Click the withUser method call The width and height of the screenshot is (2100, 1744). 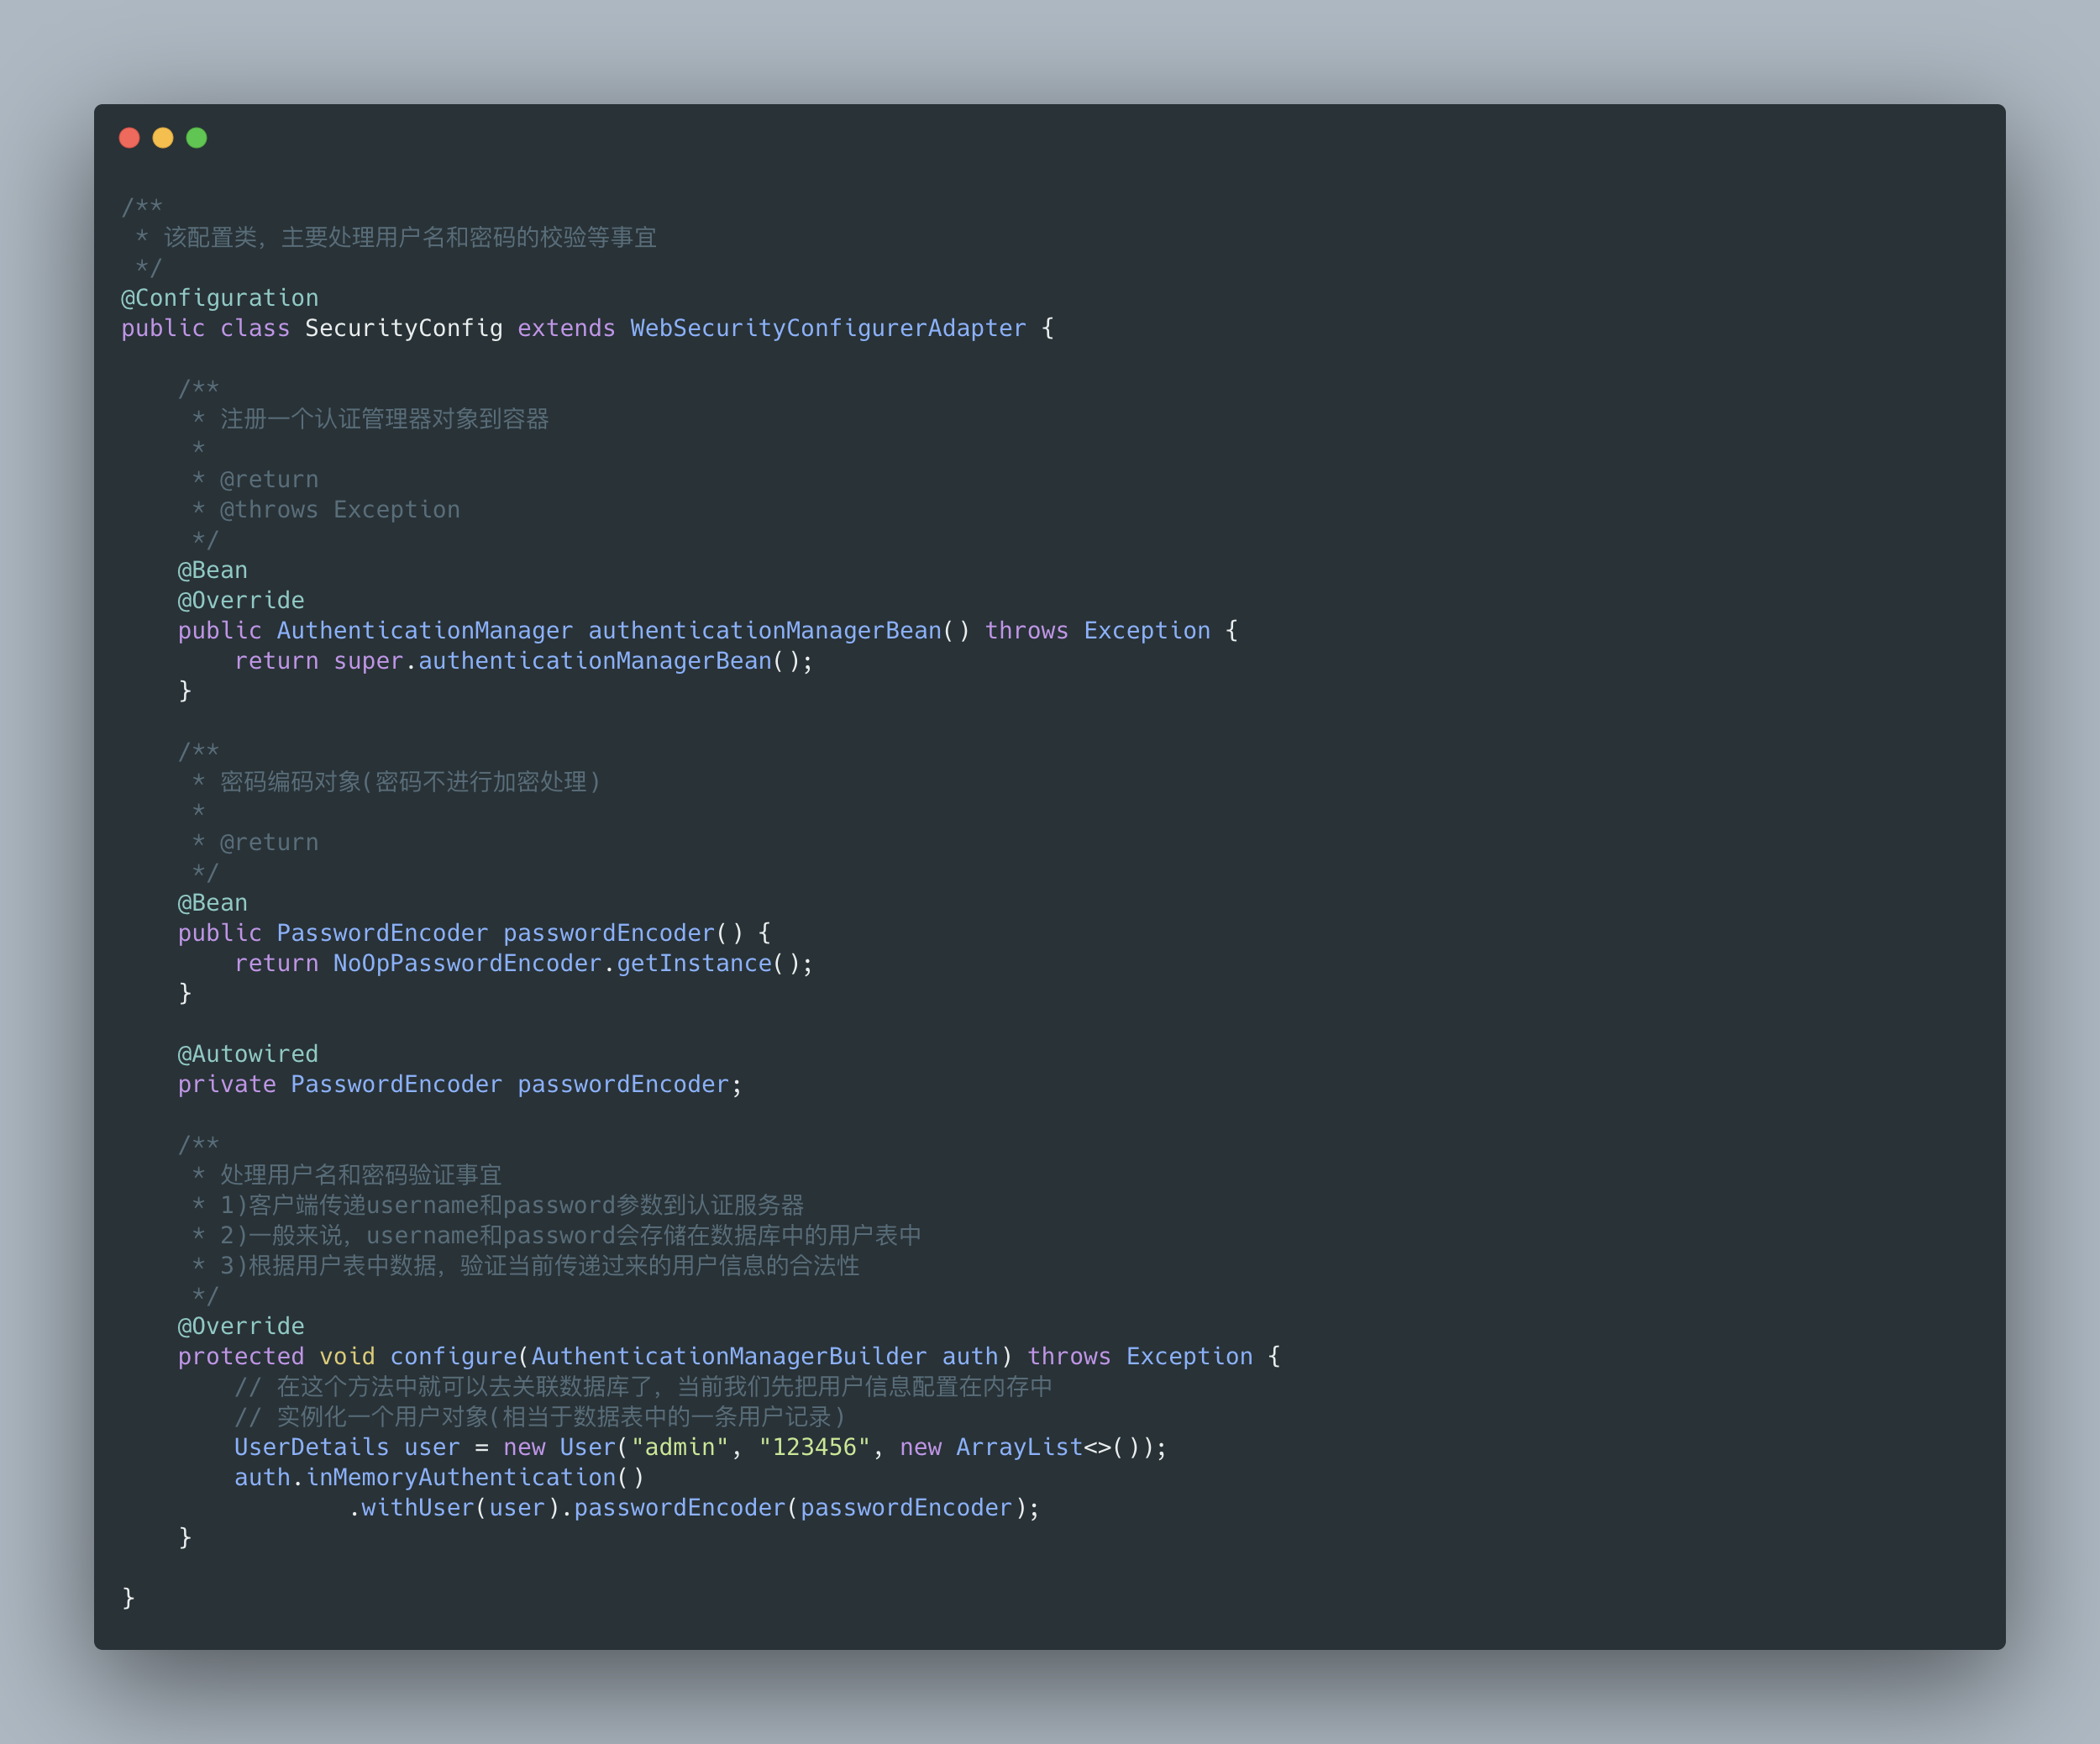(417, 1507)
